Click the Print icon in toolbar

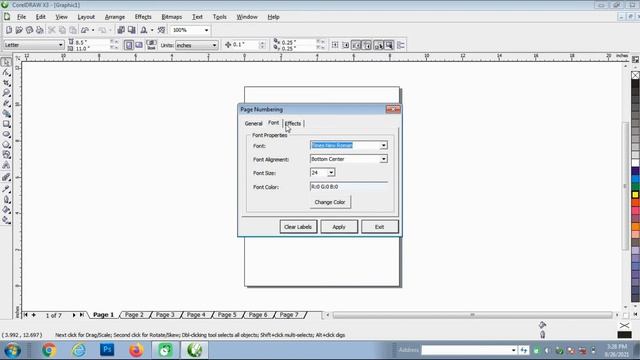click(x=40, y=30)
